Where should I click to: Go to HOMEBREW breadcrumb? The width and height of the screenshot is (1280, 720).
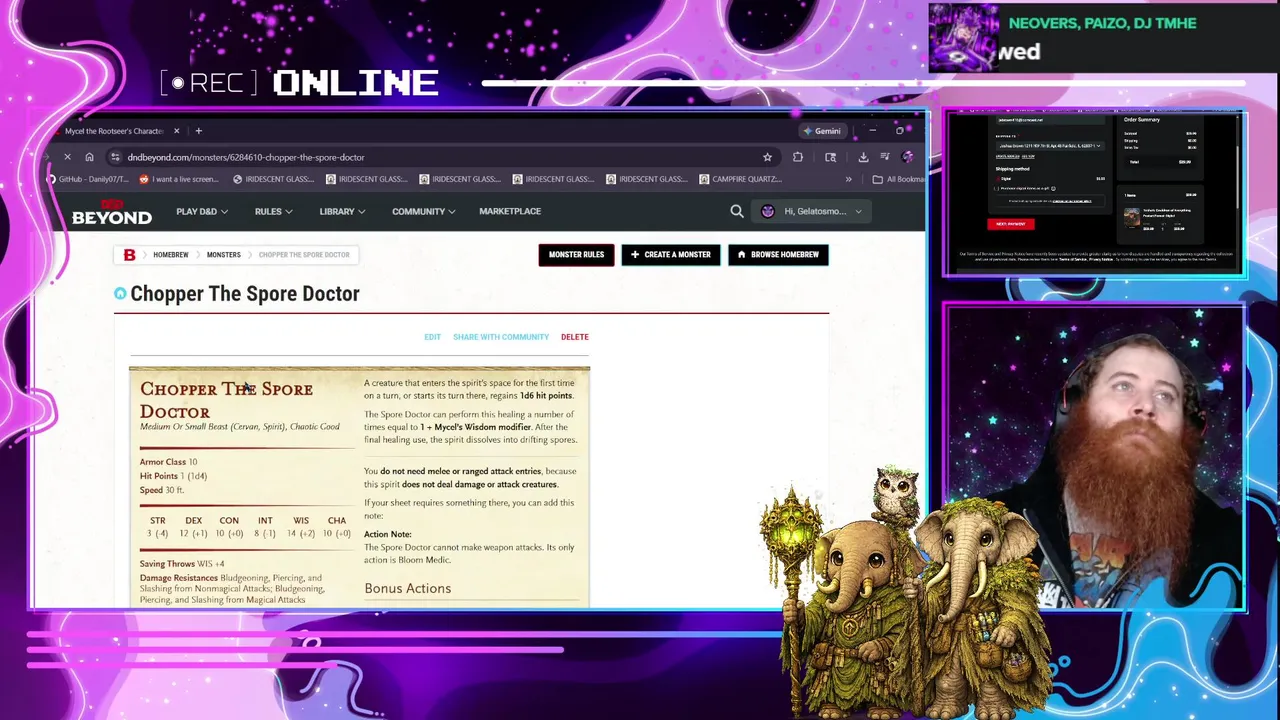[x=171, y=255]
